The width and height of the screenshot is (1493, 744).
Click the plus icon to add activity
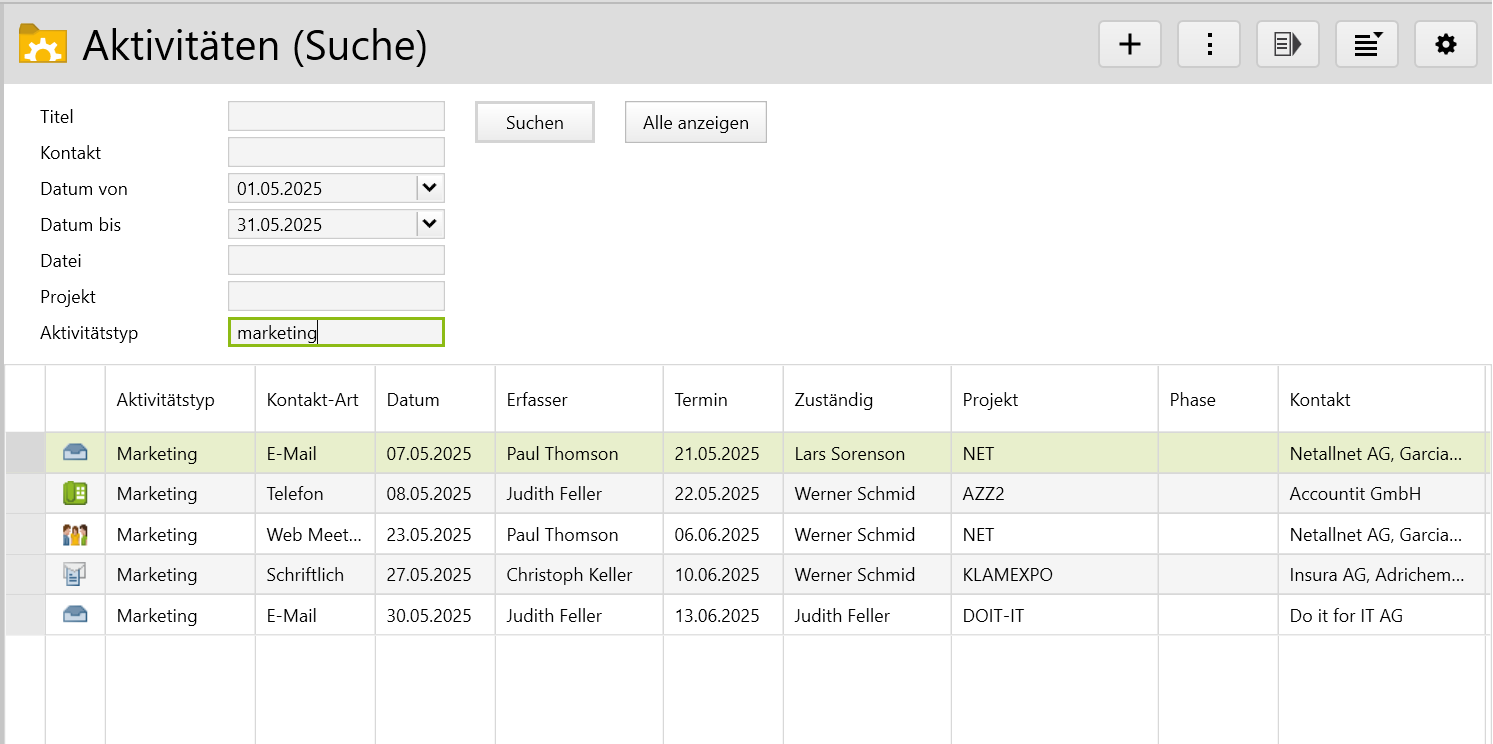1129,45
